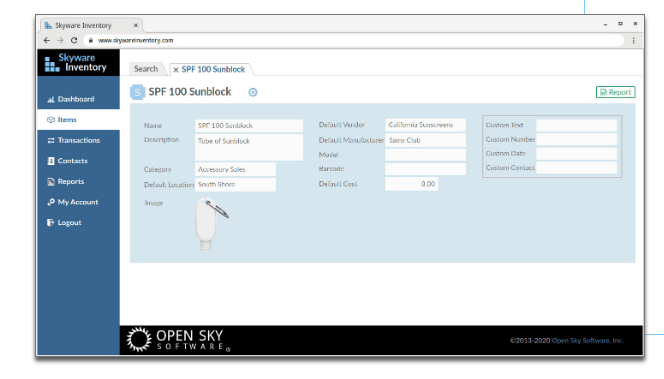
Task: Close the SPF 100 Sunblock tab
Action: (176, 70)
